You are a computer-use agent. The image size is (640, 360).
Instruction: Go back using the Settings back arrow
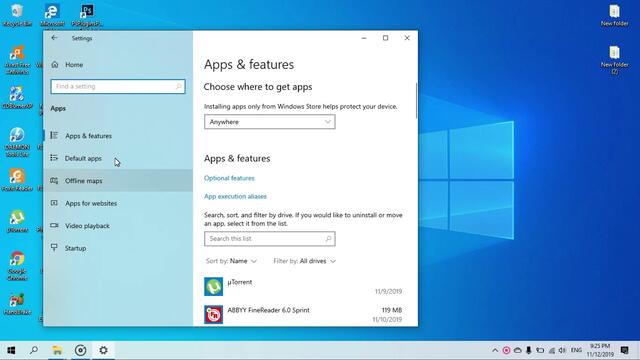(x=54, y=38)
